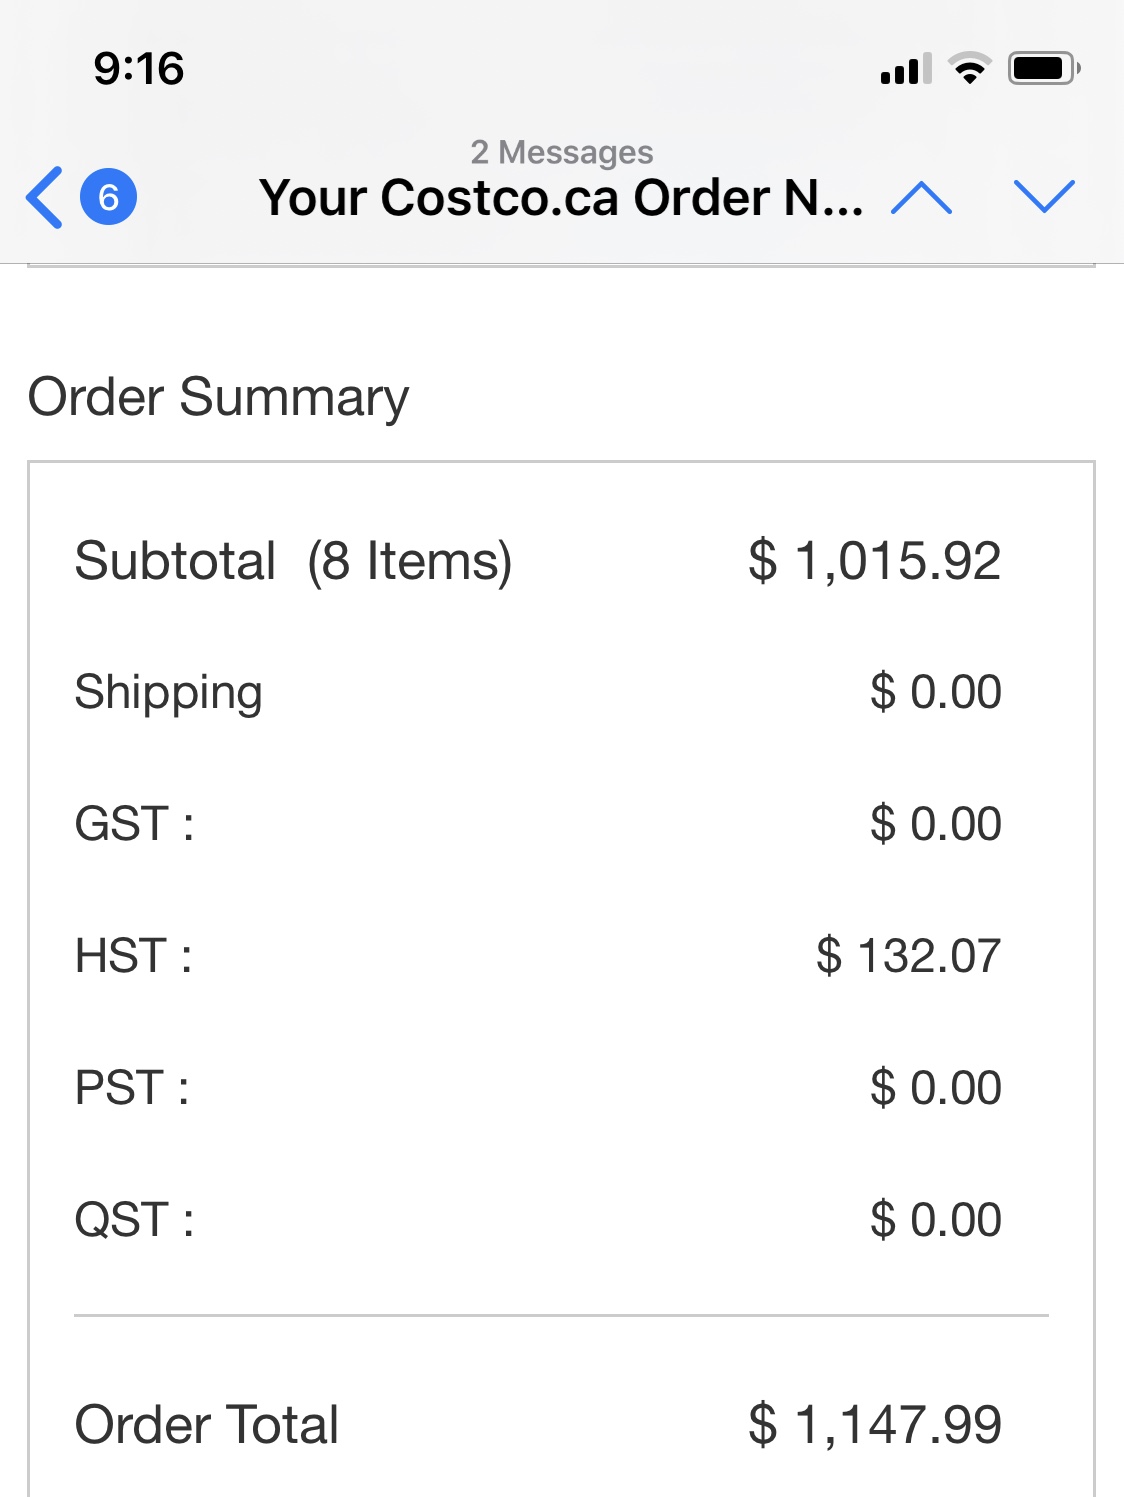
Task: Tap the battery indicator icon
Action: click(x=1043, y=69)
